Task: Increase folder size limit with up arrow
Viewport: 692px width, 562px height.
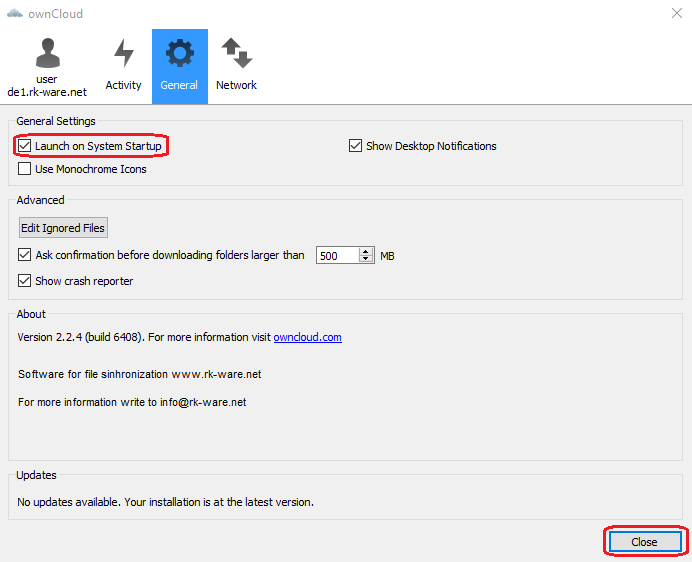Action: tap(366, 252)
